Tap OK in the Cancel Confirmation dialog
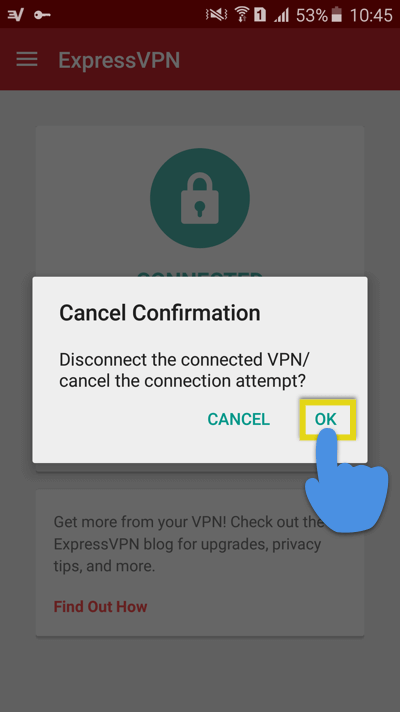 coord(326,419)
